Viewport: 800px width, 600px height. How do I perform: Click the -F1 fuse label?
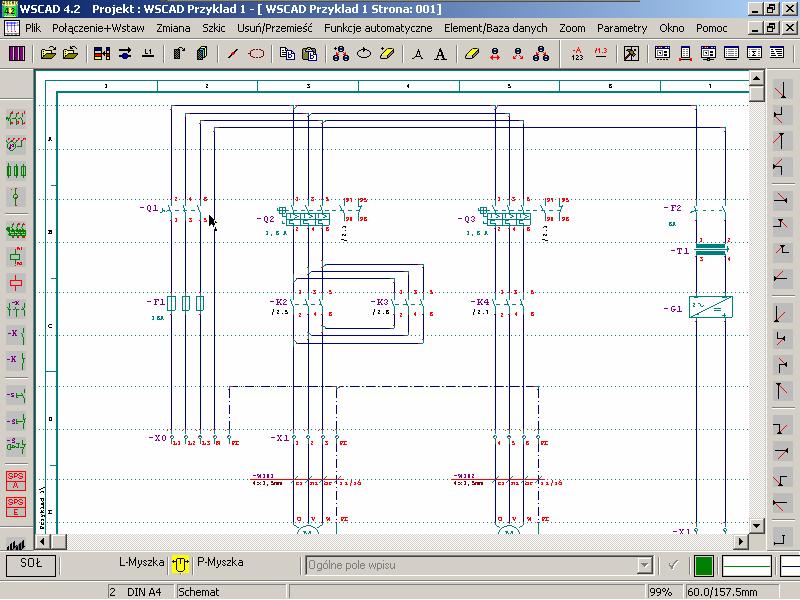(x=156, y=302)
